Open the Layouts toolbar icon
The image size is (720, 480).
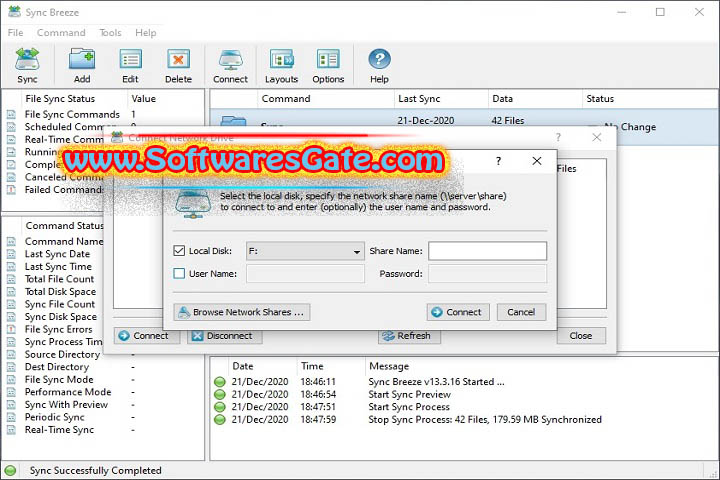[281, 65]
